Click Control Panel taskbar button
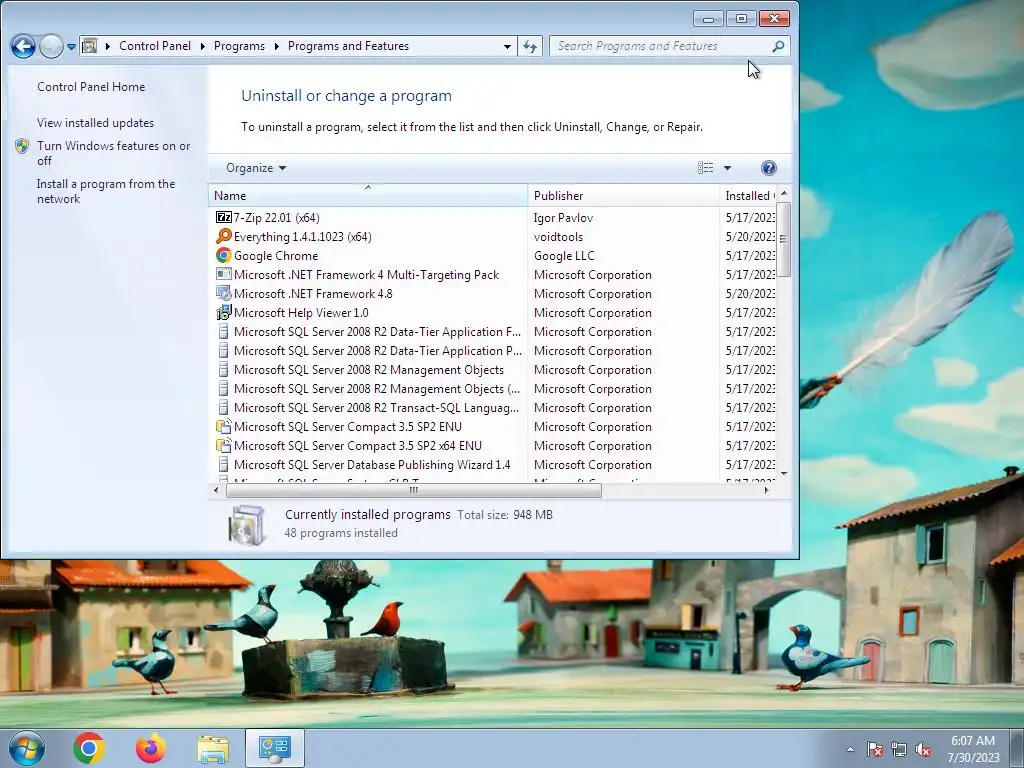This screenshot has width=1024, height=768. click(274, 748)
